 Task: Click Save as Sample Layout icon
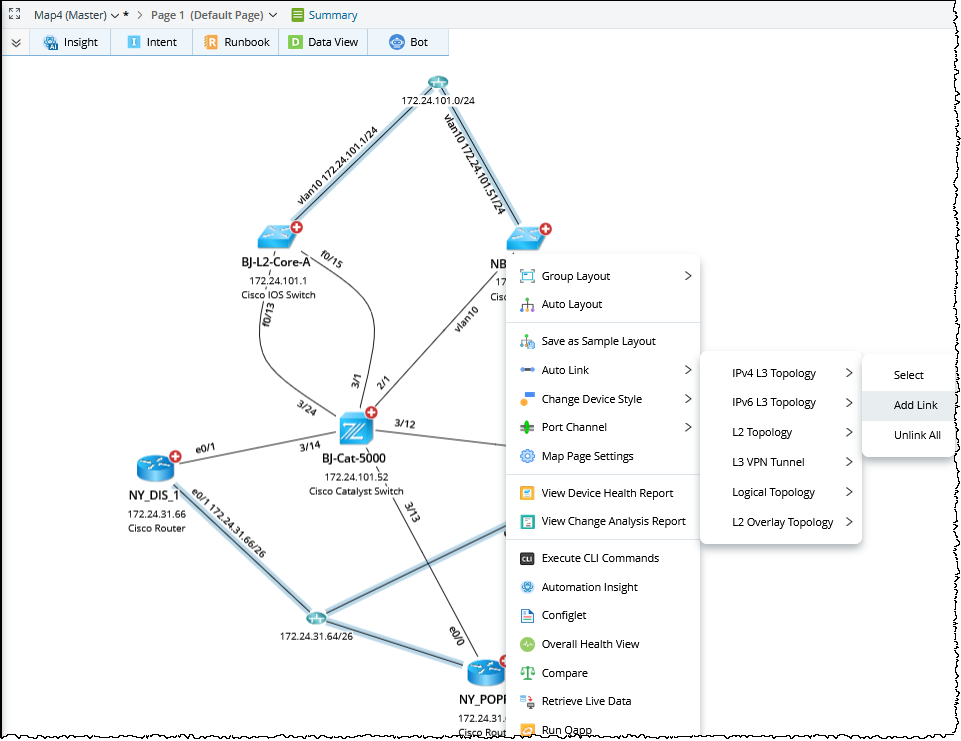pyautogui.click(x=527, y=341)
